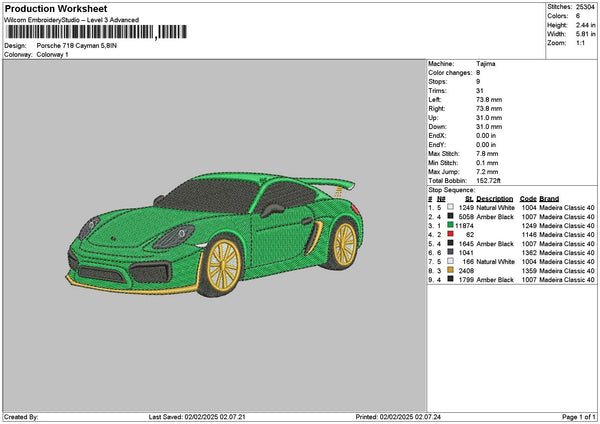Choose the dark gray swatch beside 1041
This screenshot has width=600, height=424.
(450, 252)
